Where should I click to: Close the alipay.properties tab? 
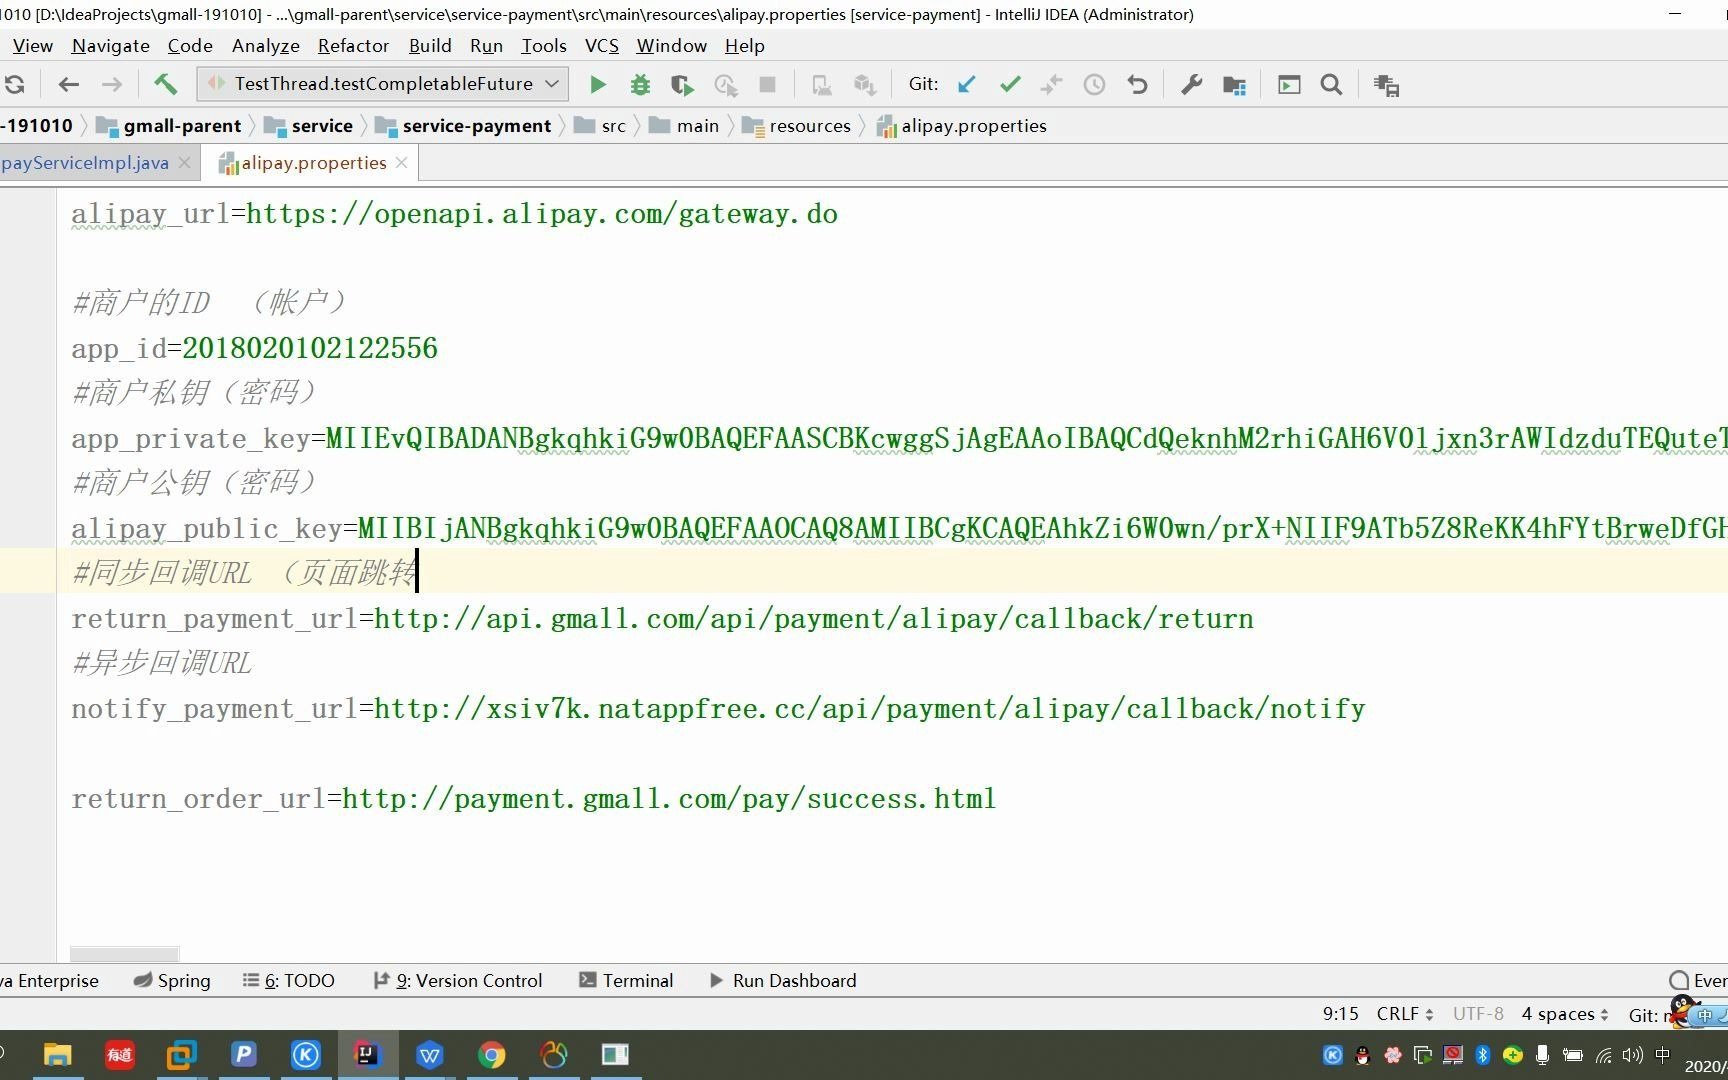402,163
